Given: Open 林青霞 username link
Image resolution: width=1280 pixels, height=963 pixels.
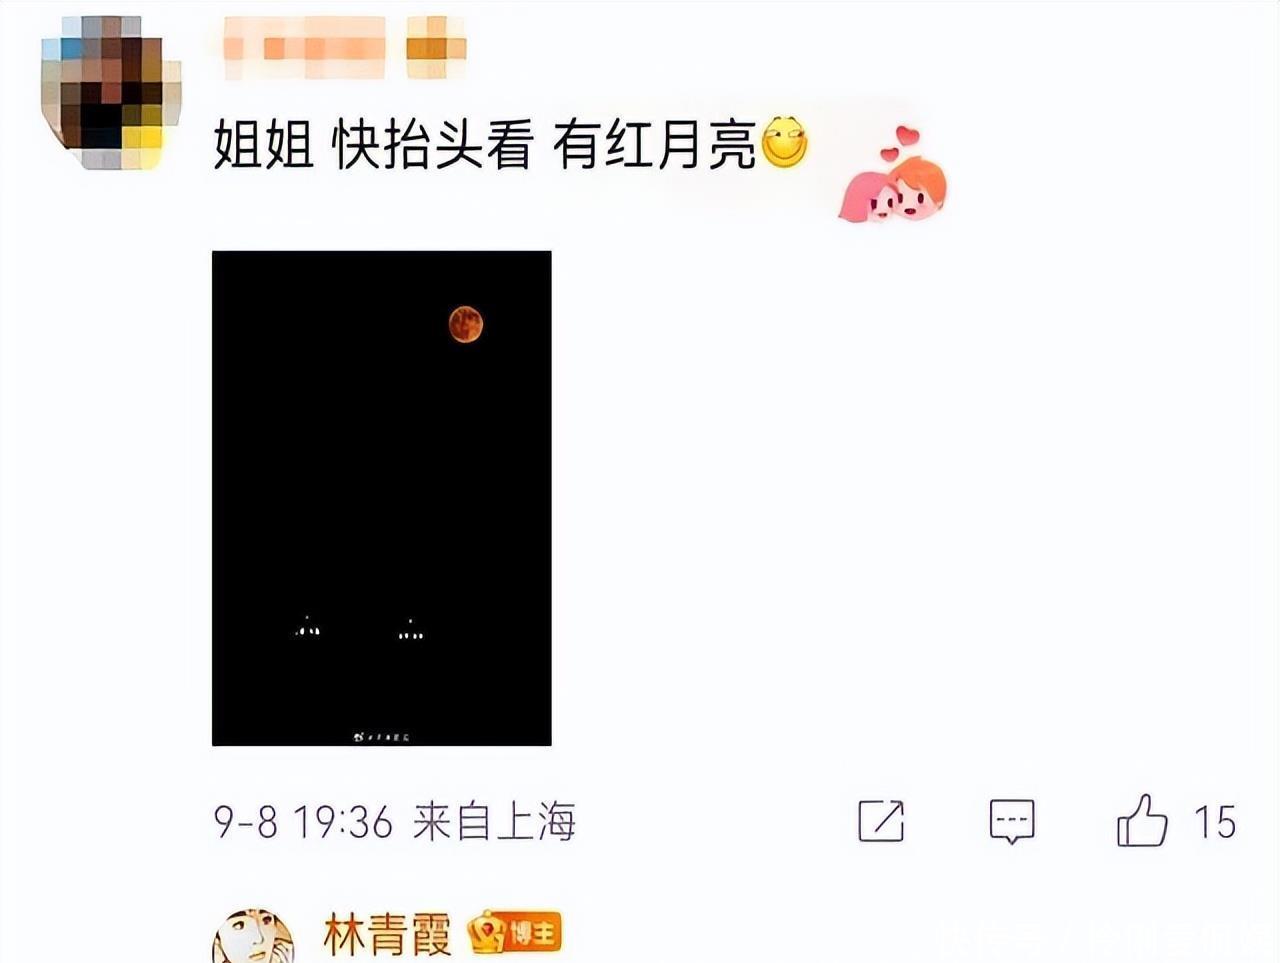Looking at the screenshot, I should pos(387,935).
